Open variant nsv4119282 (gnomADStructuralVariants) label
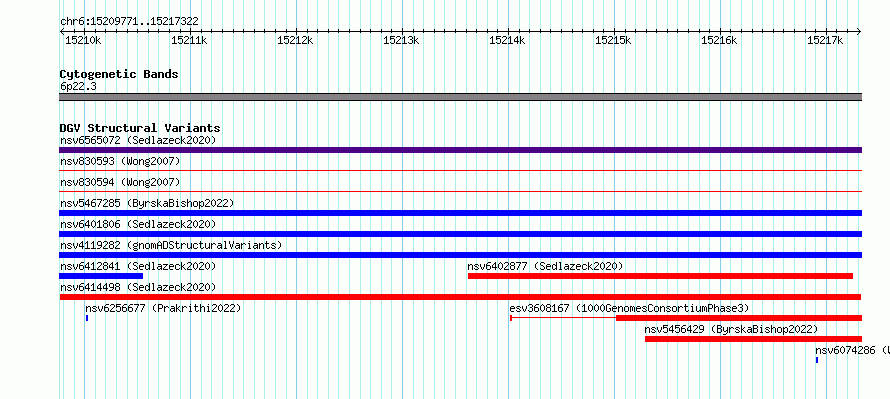 point(171,245)
